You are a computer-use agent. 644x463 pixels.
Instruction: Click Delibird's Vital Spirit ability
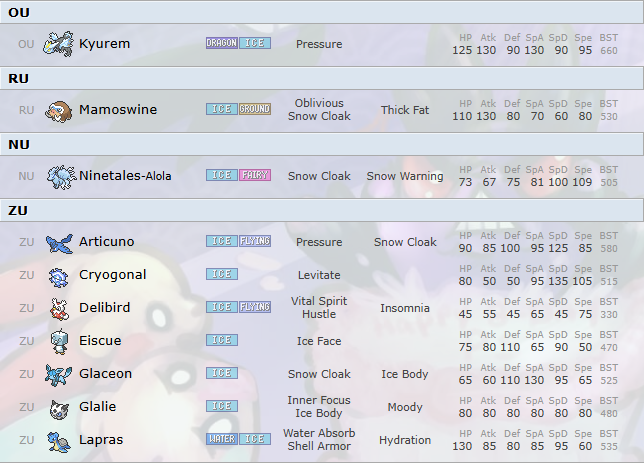click(x=319, y=301)
